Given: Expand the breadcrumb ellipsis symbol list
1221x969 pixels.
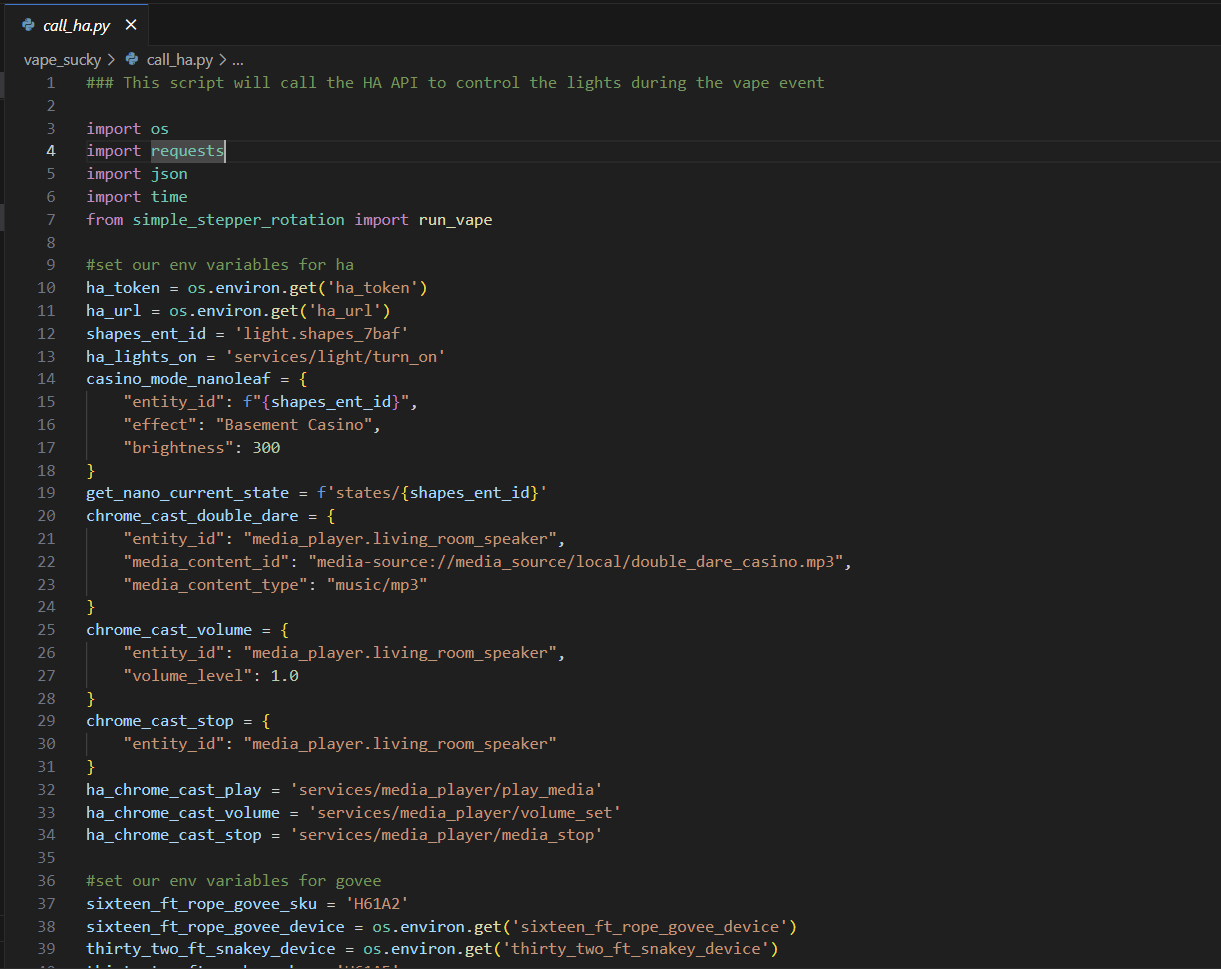Looking at the screenshot, I should 238,60.
